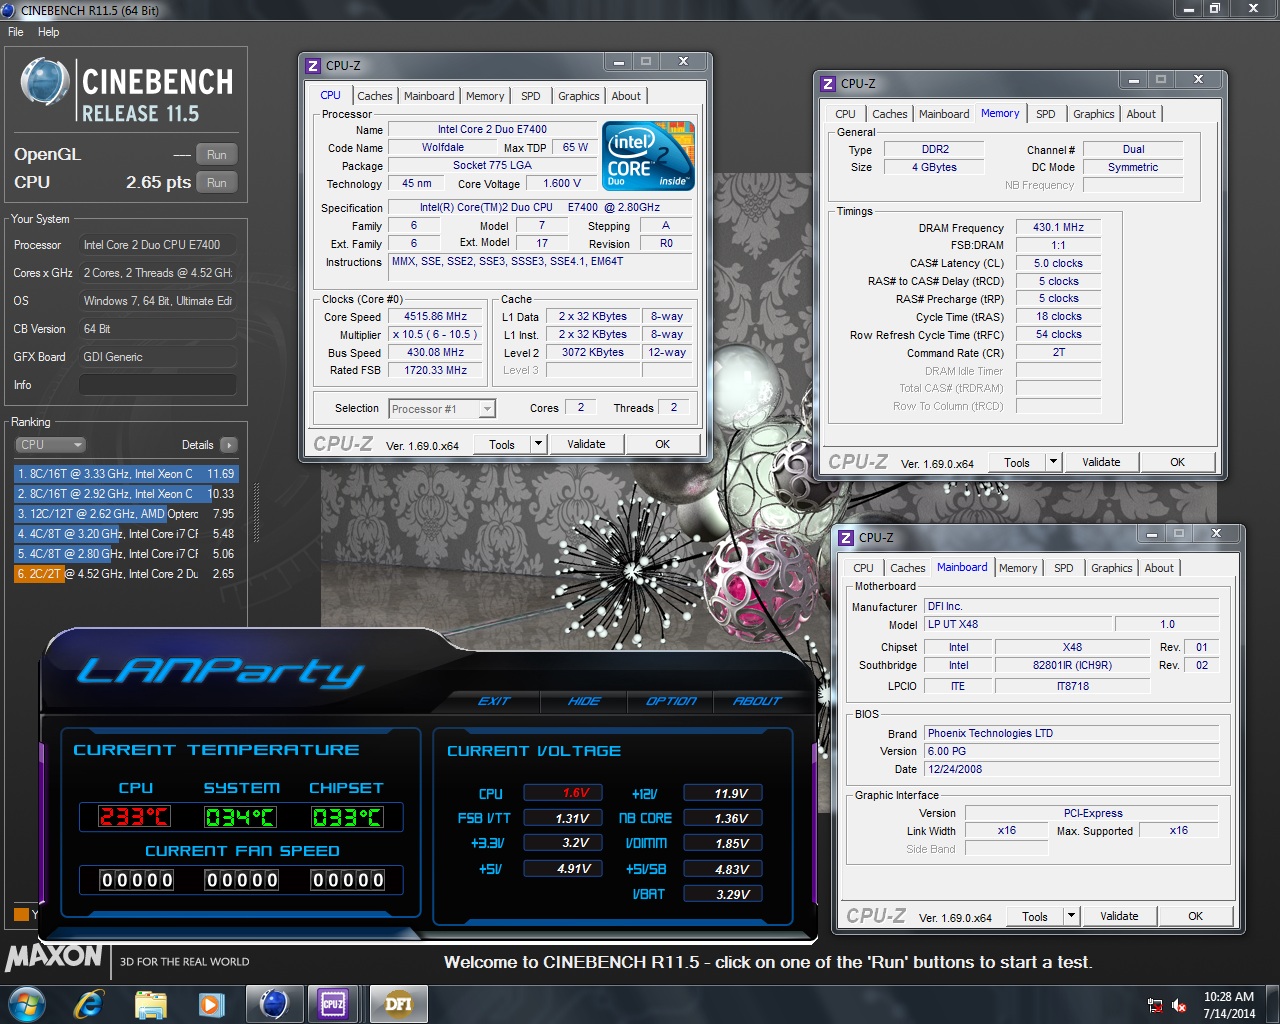1280x1024 pixels.
Task: Click CPU-Z title icon on Memory window
Action: 828,84
